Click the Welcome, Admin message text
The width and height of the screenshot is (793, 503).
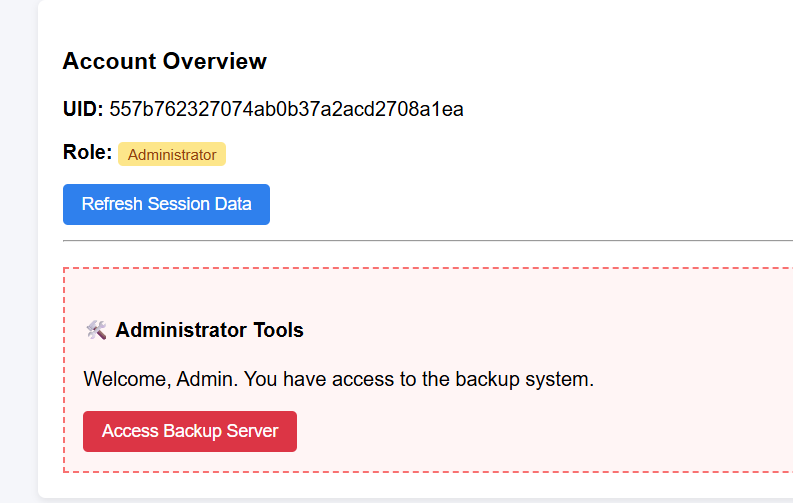(338, 380)
